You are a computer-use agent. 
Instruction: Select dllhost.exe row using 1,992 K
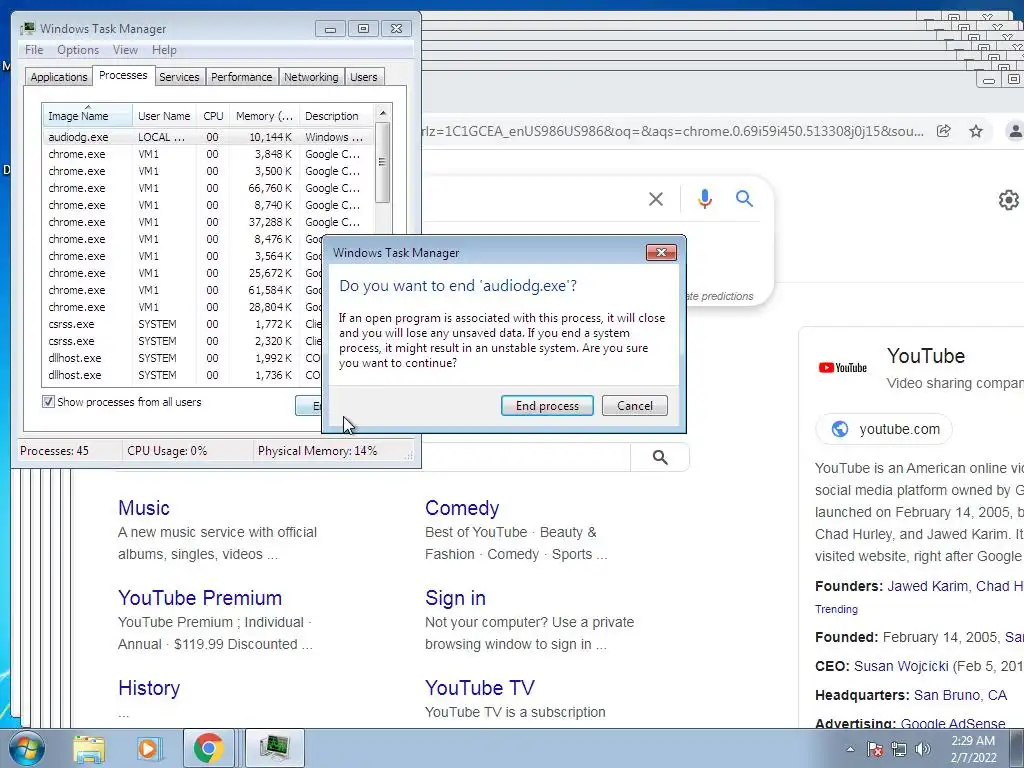(x=183, y=358)
